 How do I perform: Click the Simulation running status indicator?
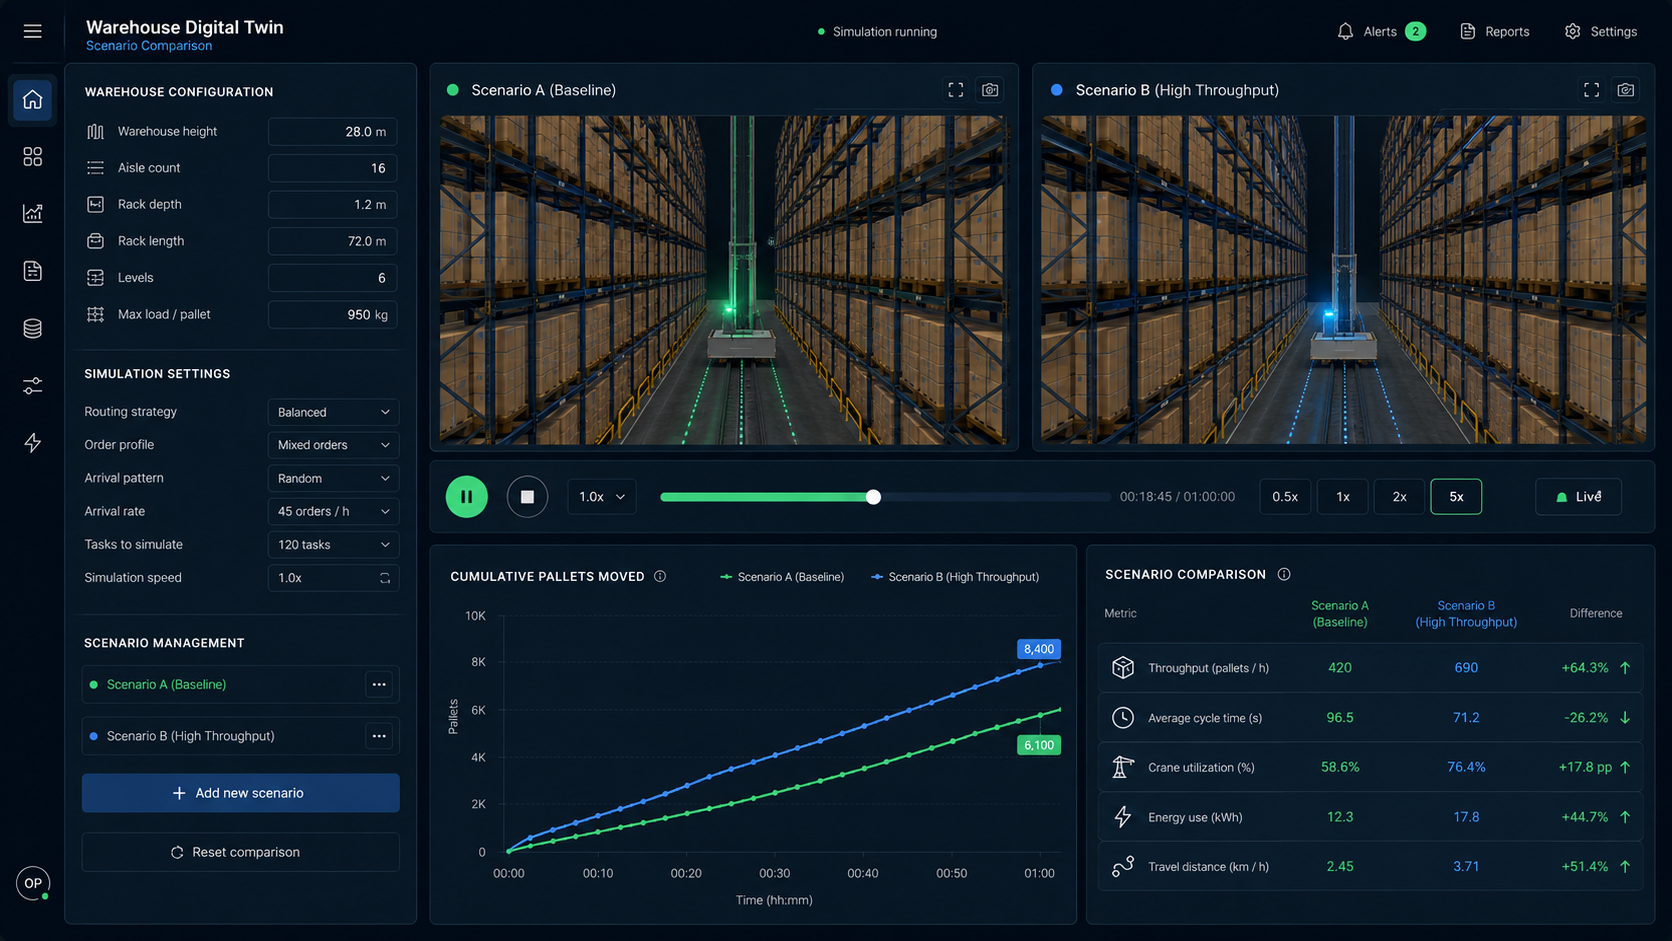click(877, 32)
